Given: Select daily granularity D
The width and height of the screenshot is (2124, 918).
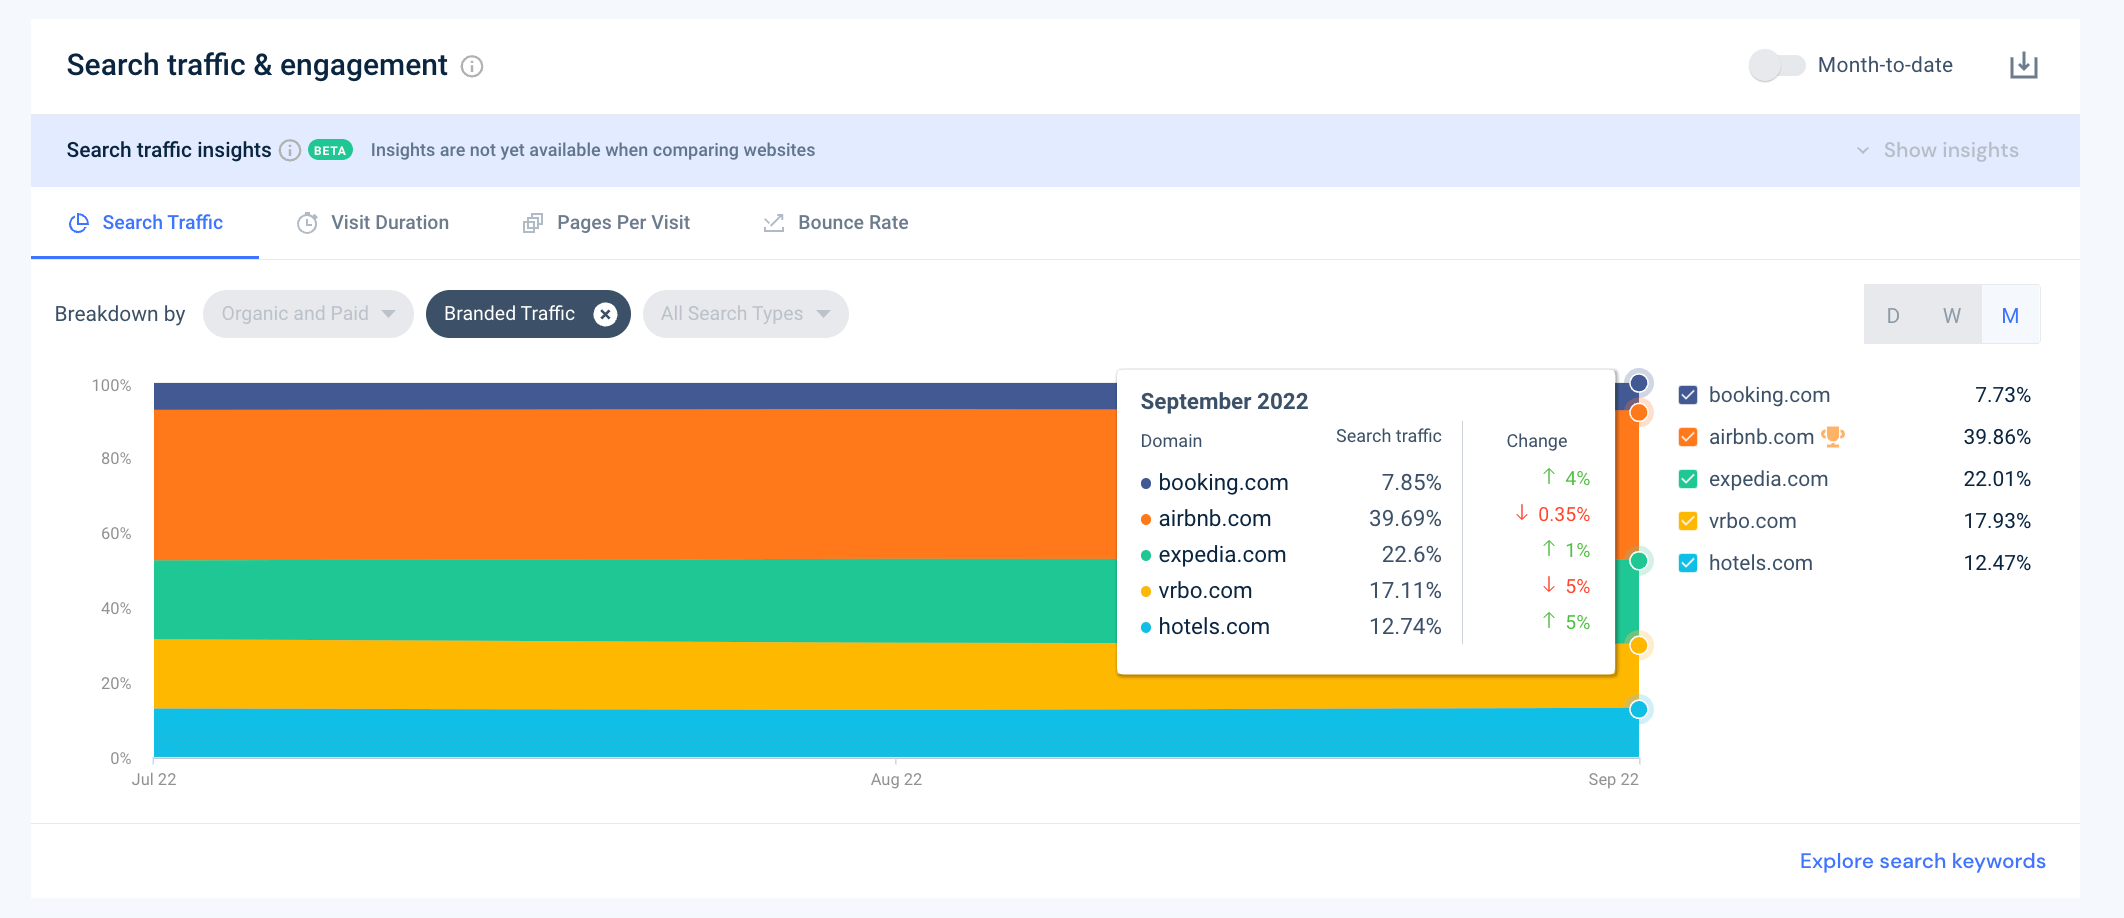Looking at the screenshot, I should tap(1893, 315).
